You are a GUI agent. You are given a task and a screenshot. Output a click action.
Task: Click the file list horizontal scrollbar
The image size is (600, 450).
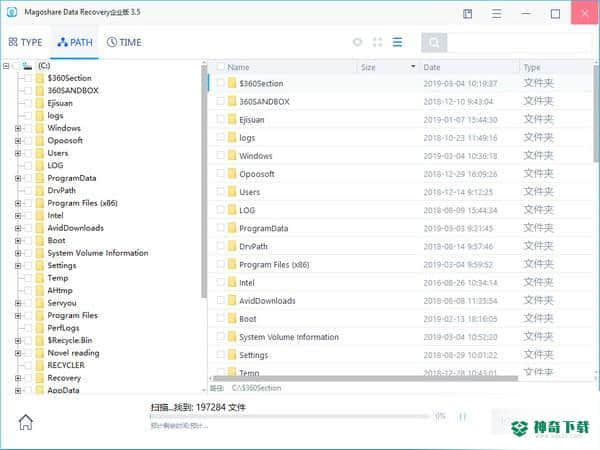pos(364,378)
